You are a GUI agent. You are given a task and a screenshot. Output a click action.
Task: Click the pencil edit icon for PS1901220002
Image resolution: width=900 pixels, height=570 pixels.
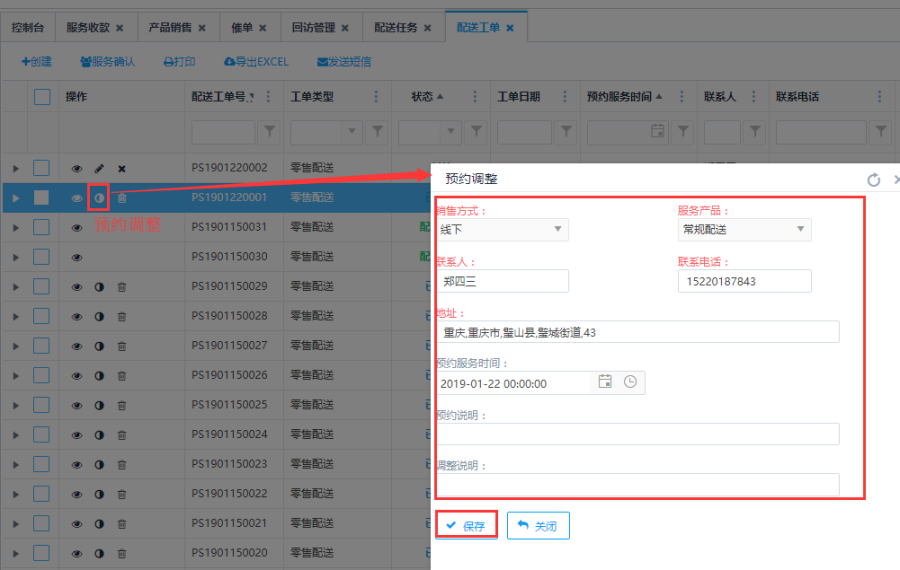(99, 169)
